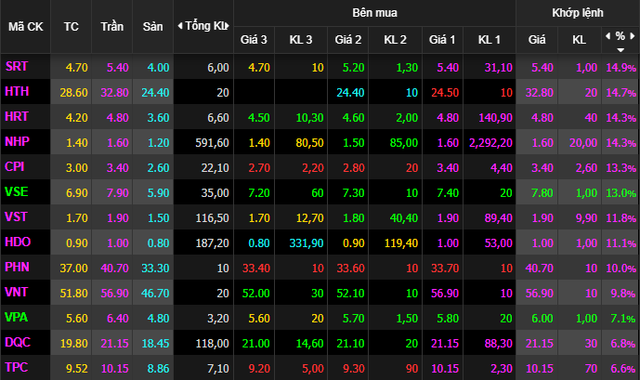Open stock symbol DQC
This screenshot has height=380, width=640.
pos(18,342)
